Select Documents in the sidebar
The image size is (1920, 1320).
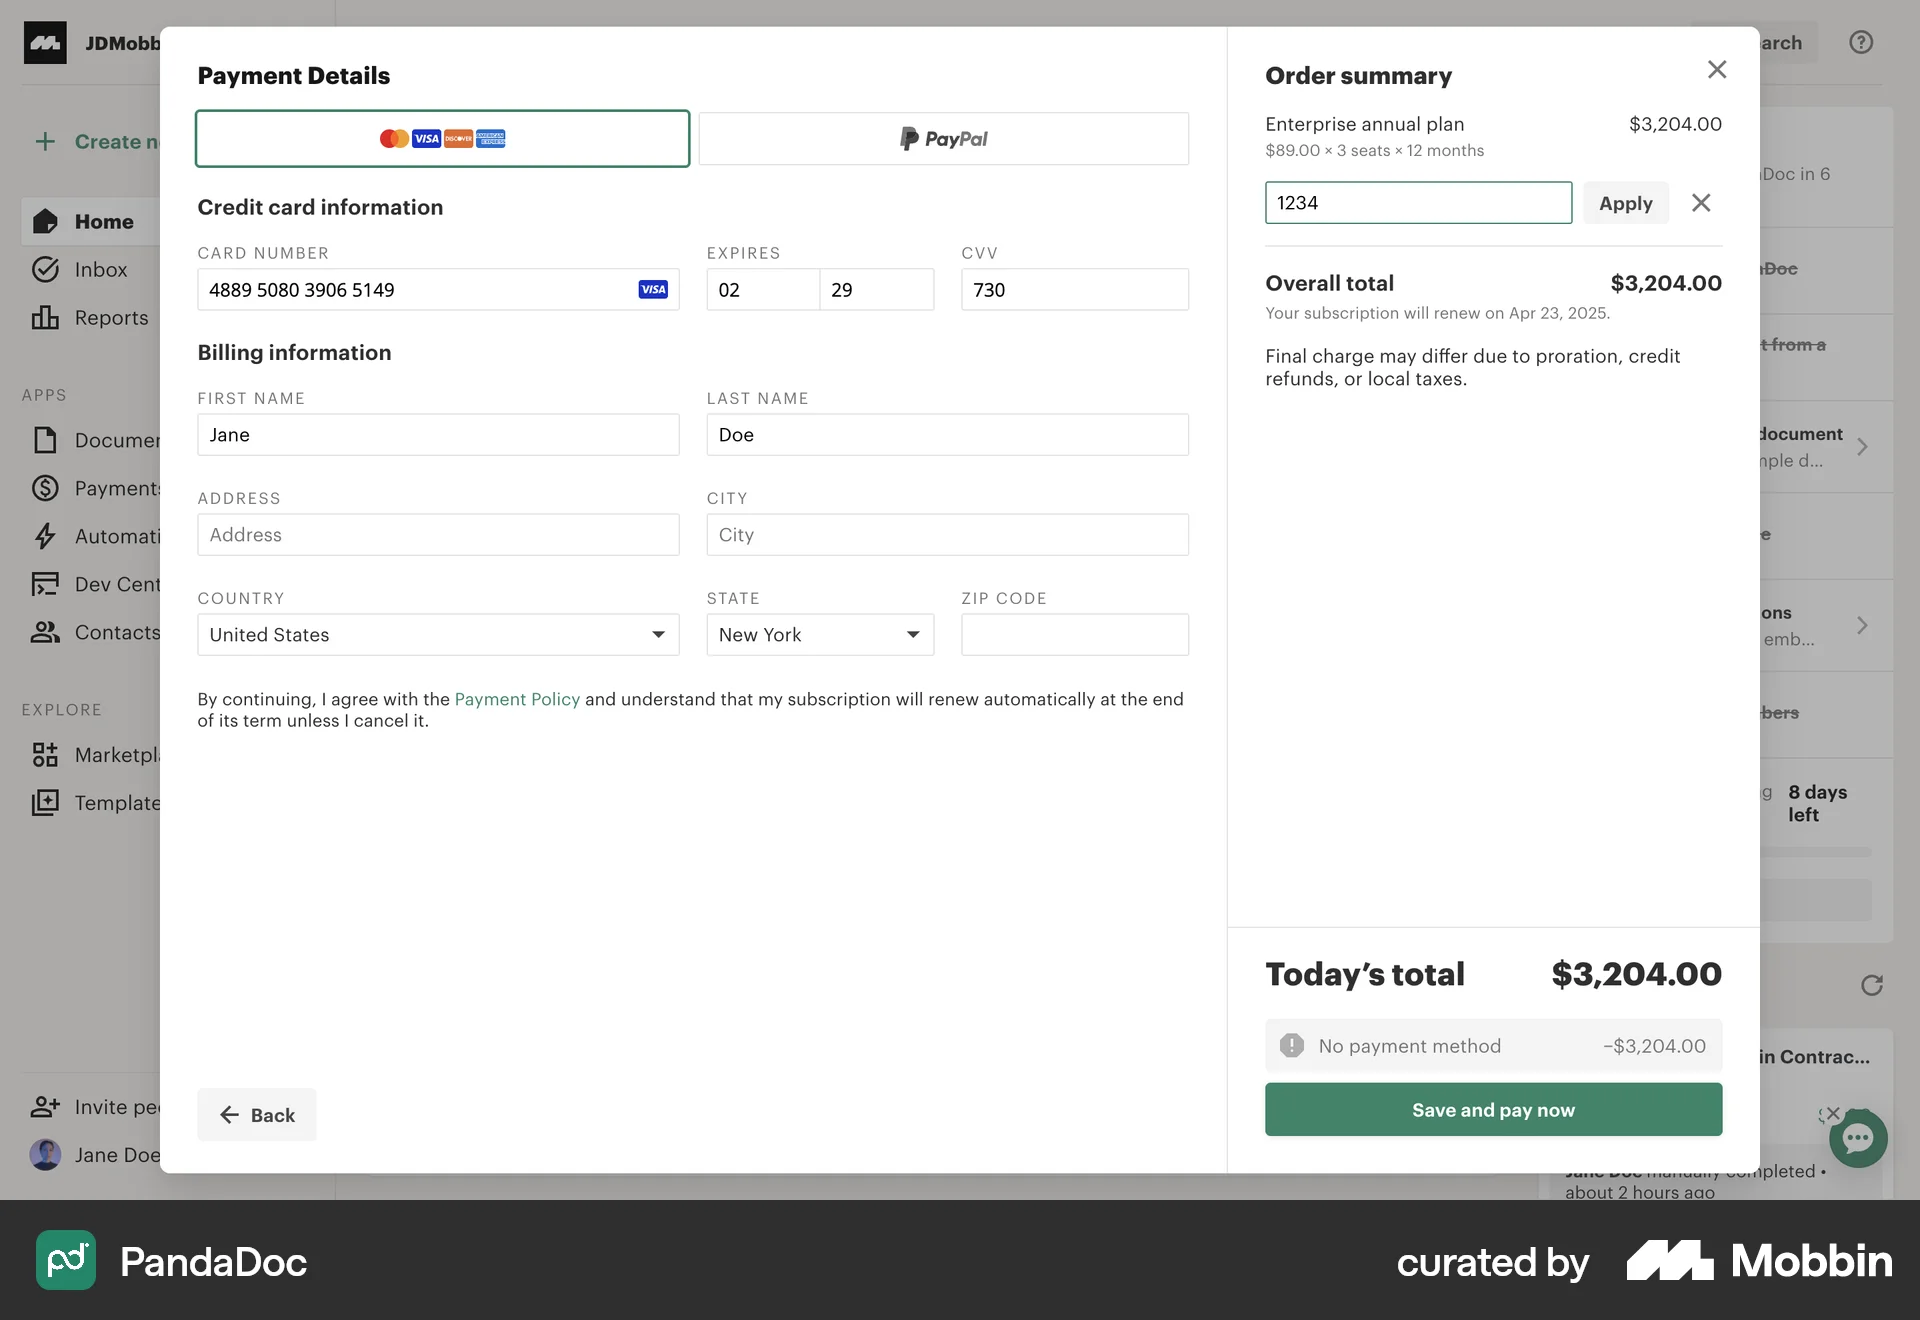(45, 440)
